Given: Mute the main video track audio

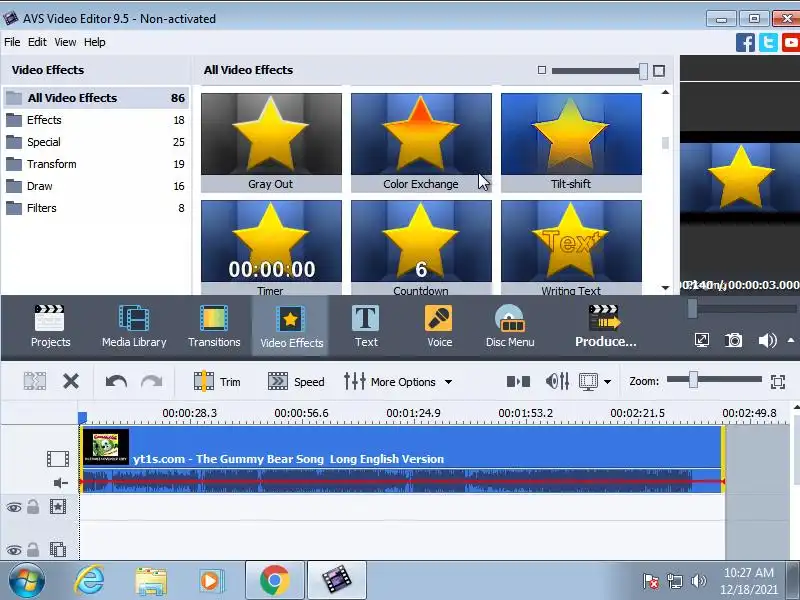Looking at the screenshot, I should [x=61, y=483].
